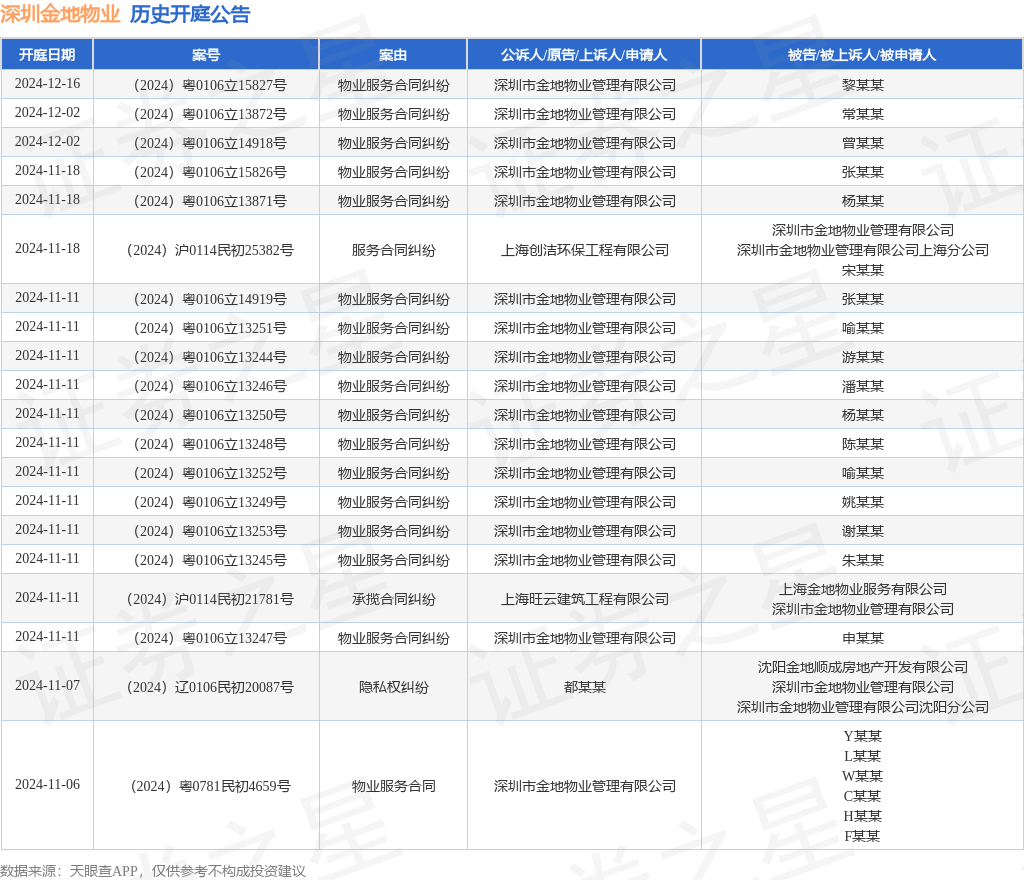Click defendant 深圳市金地物业管理有限公司上海分公司
The width and height of the screenshot is (1024, 880).
point(863,250)
